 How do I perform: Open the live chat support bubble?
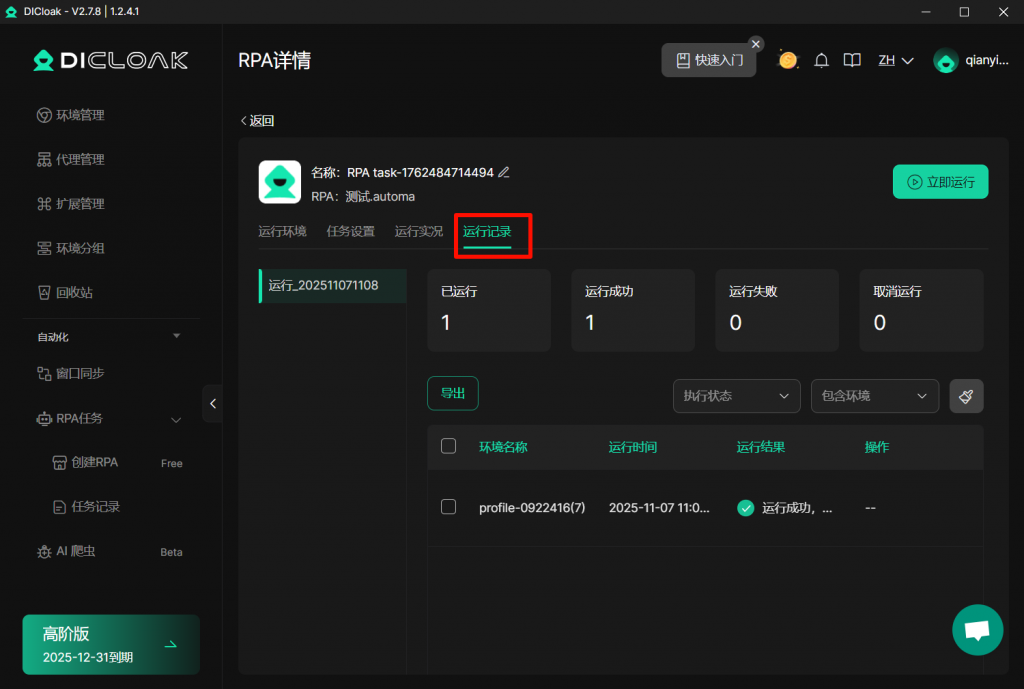[977, 630]
